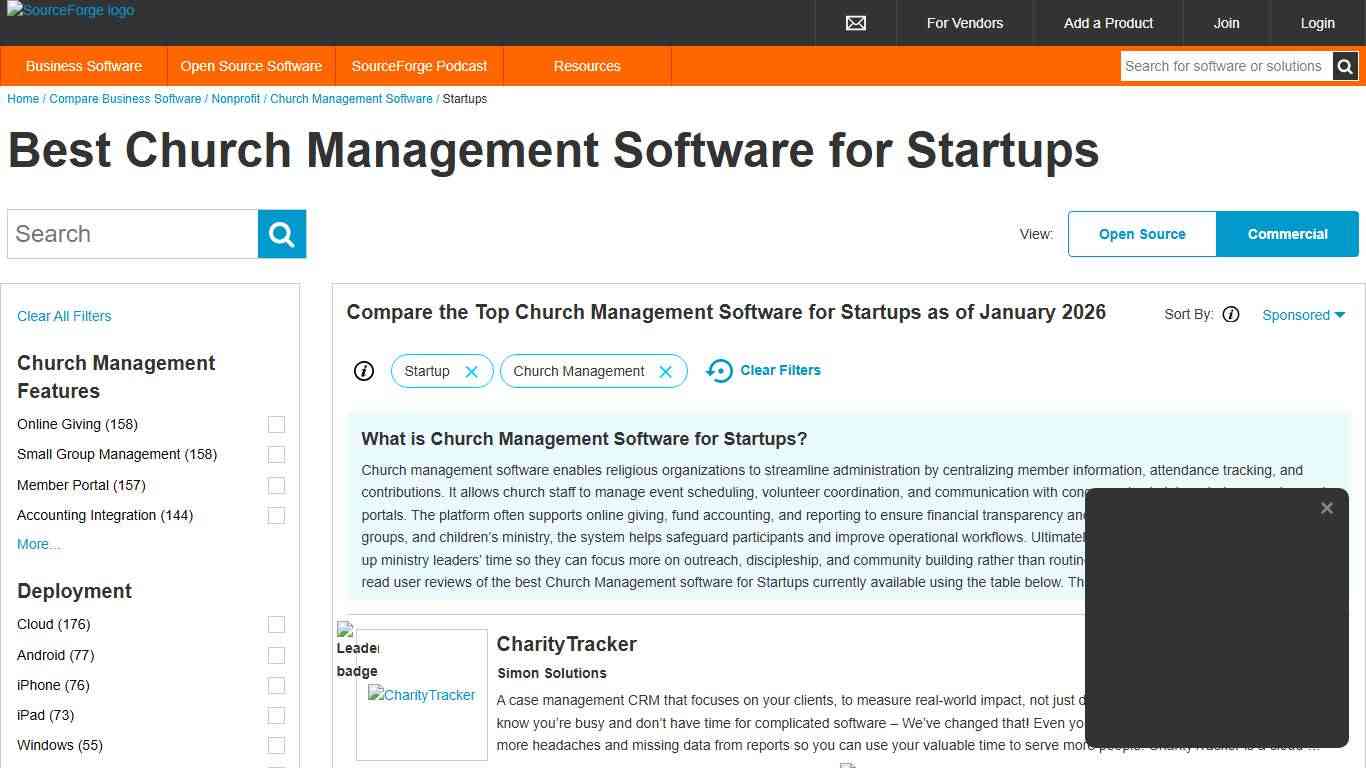Select the Open Source Software menu item
Image resolution: width=1366 pixels, height=768 pixels.
tap(251, 66)
